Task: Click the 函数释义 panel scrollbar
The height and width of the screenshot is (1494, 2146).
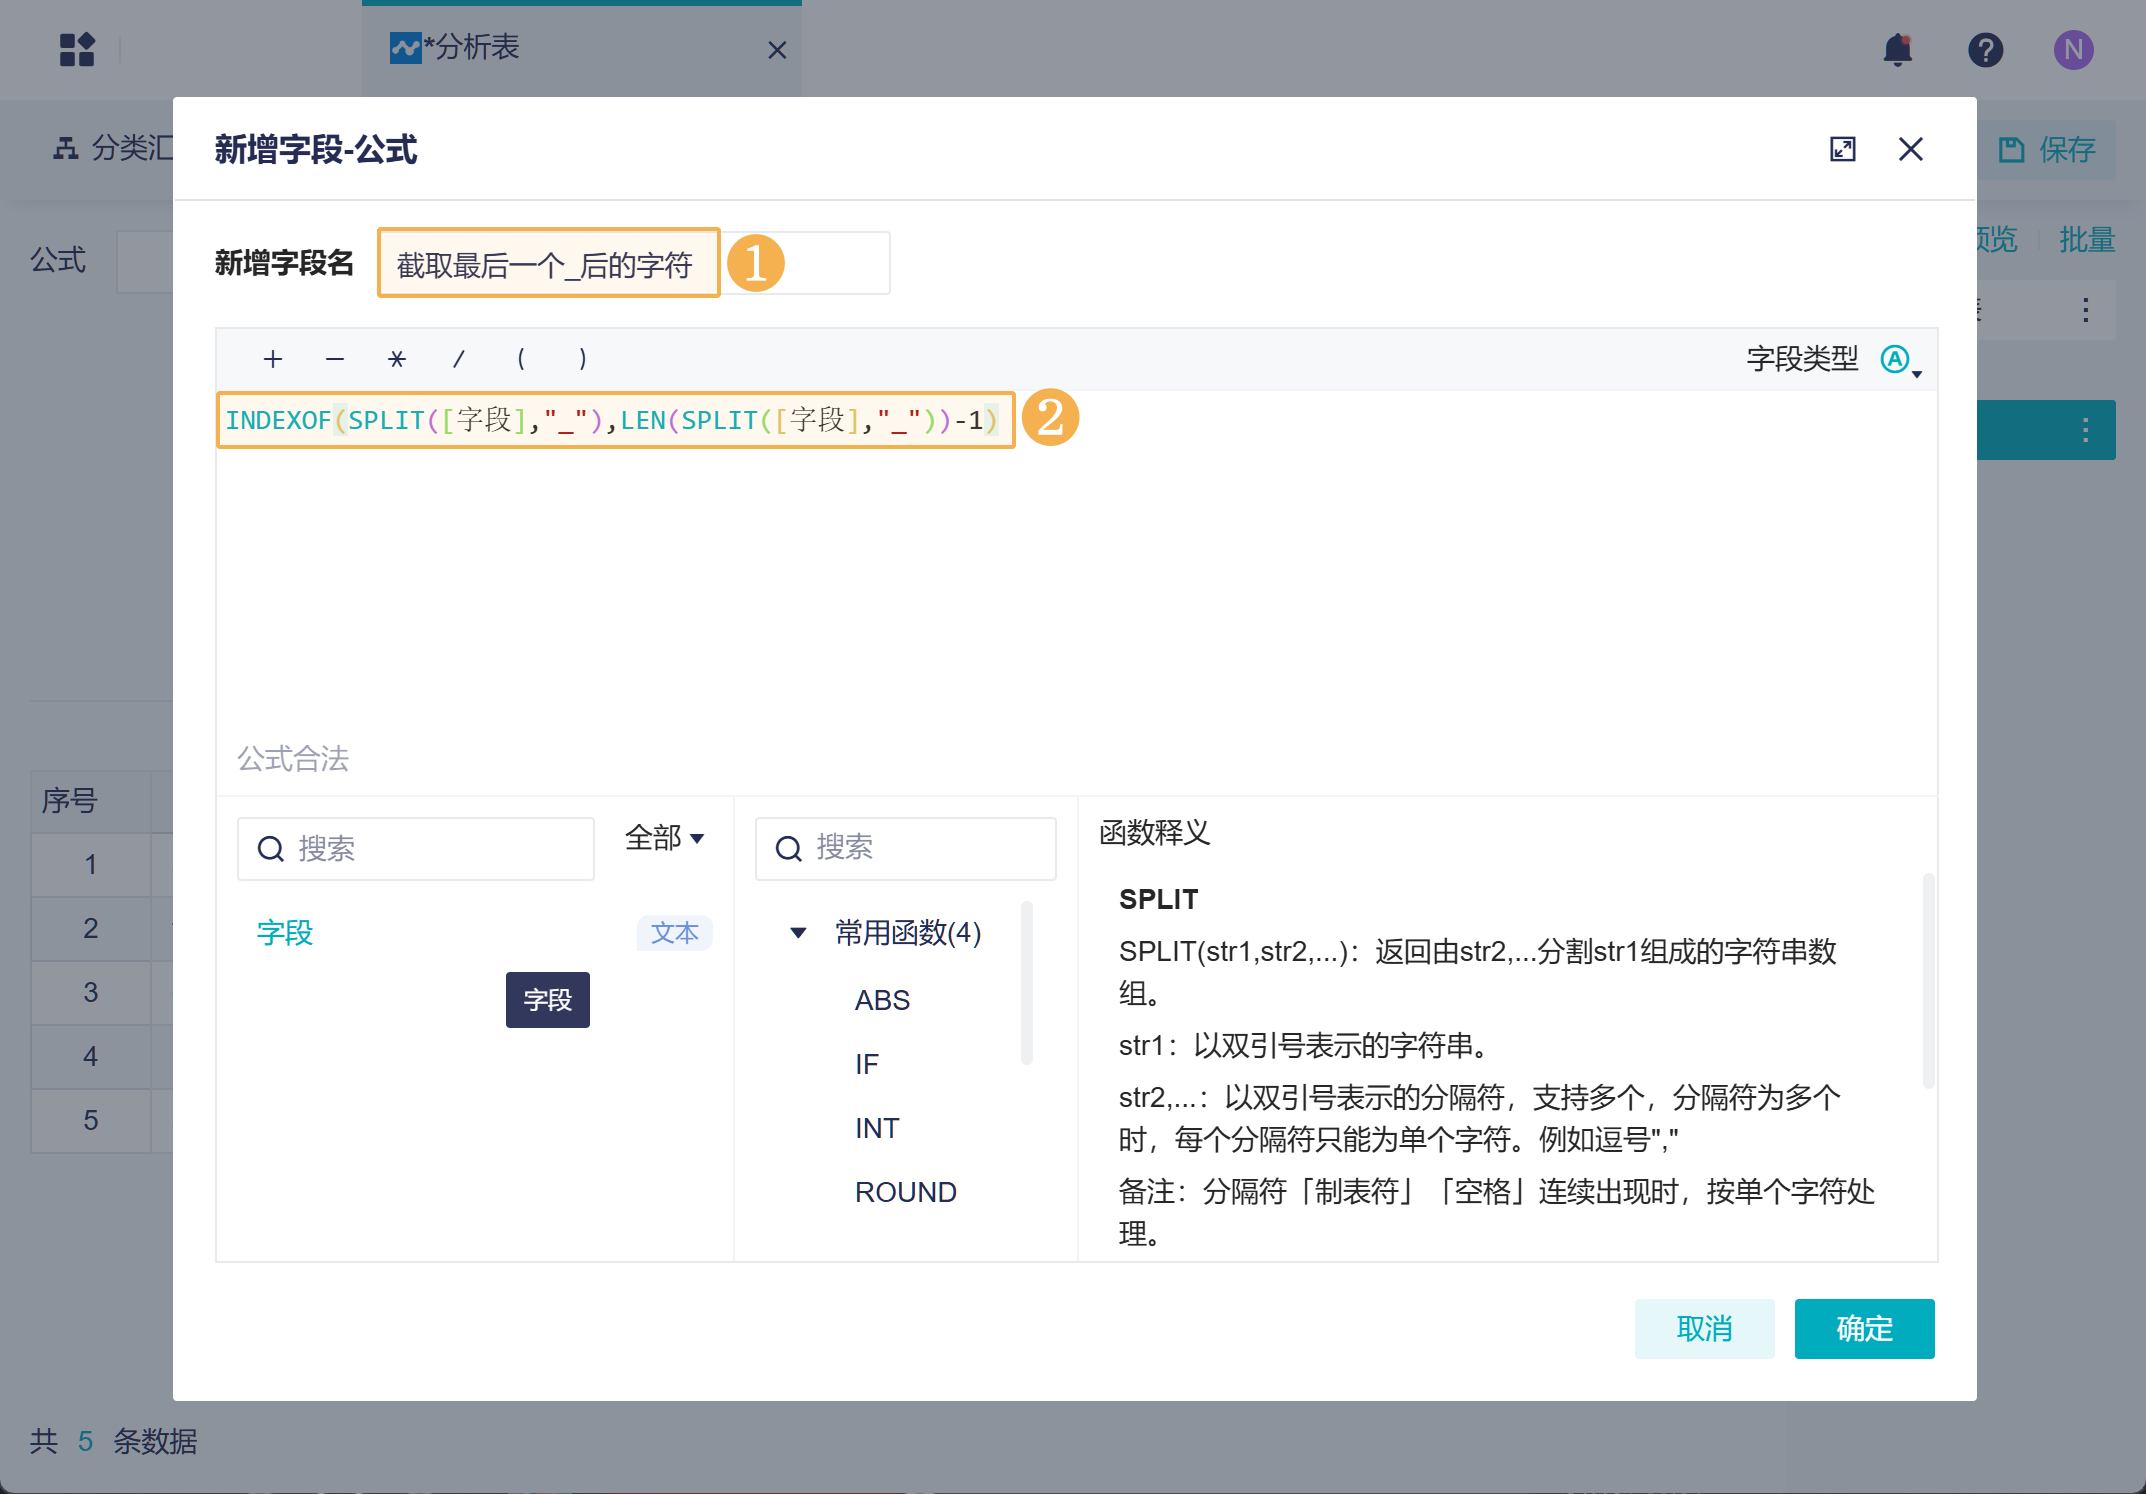Action: click(x=1928, y=980)
